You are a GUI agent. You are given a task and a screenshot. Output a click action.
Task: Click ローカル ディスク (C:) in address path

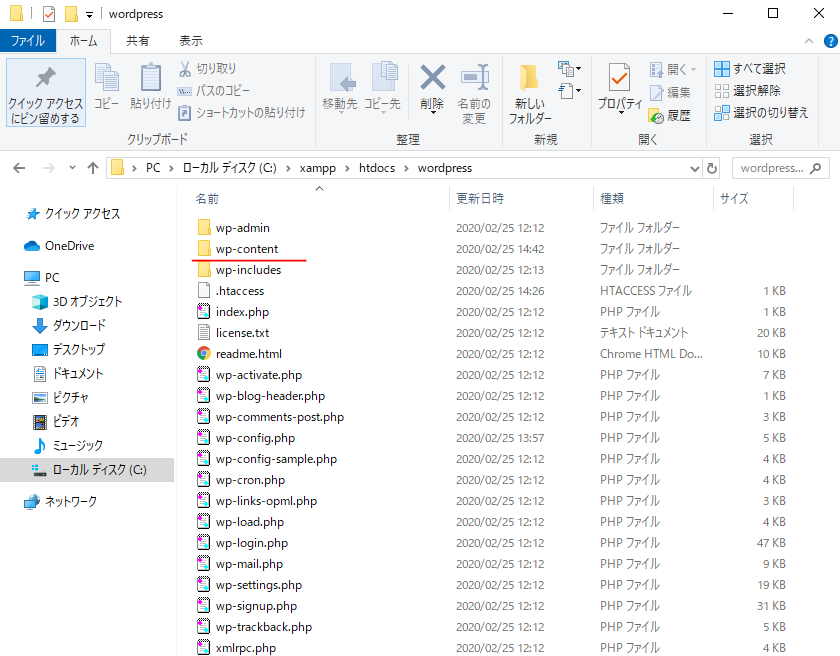coord(229,168)
